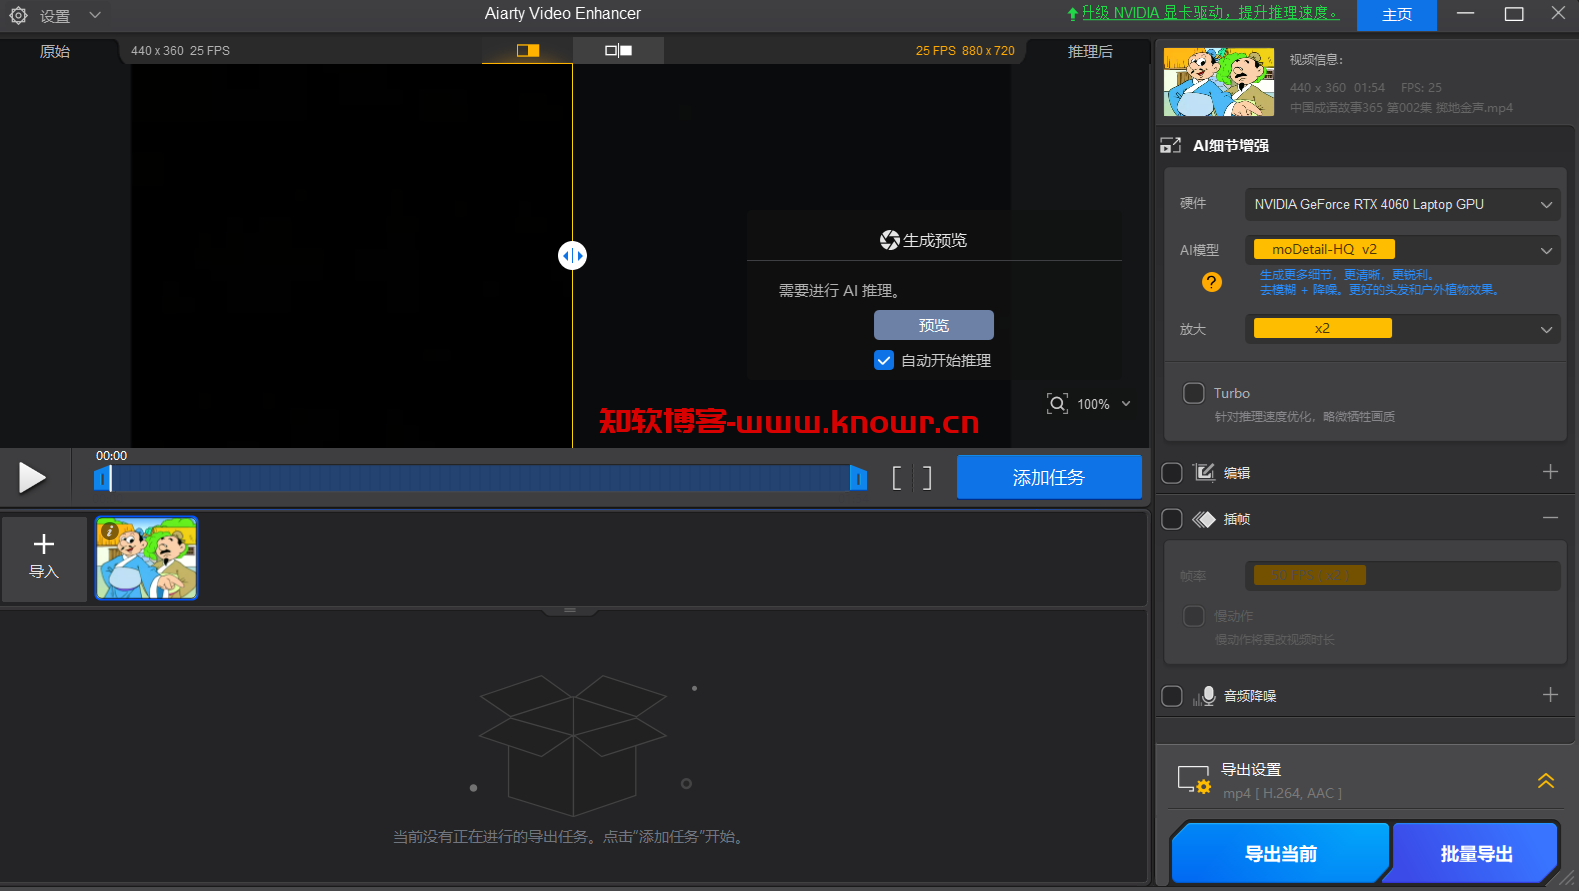Click the 25 FPS 880 x 720 output info
This screenshot has width=1579, height=891.
click(x=965, y=51)
